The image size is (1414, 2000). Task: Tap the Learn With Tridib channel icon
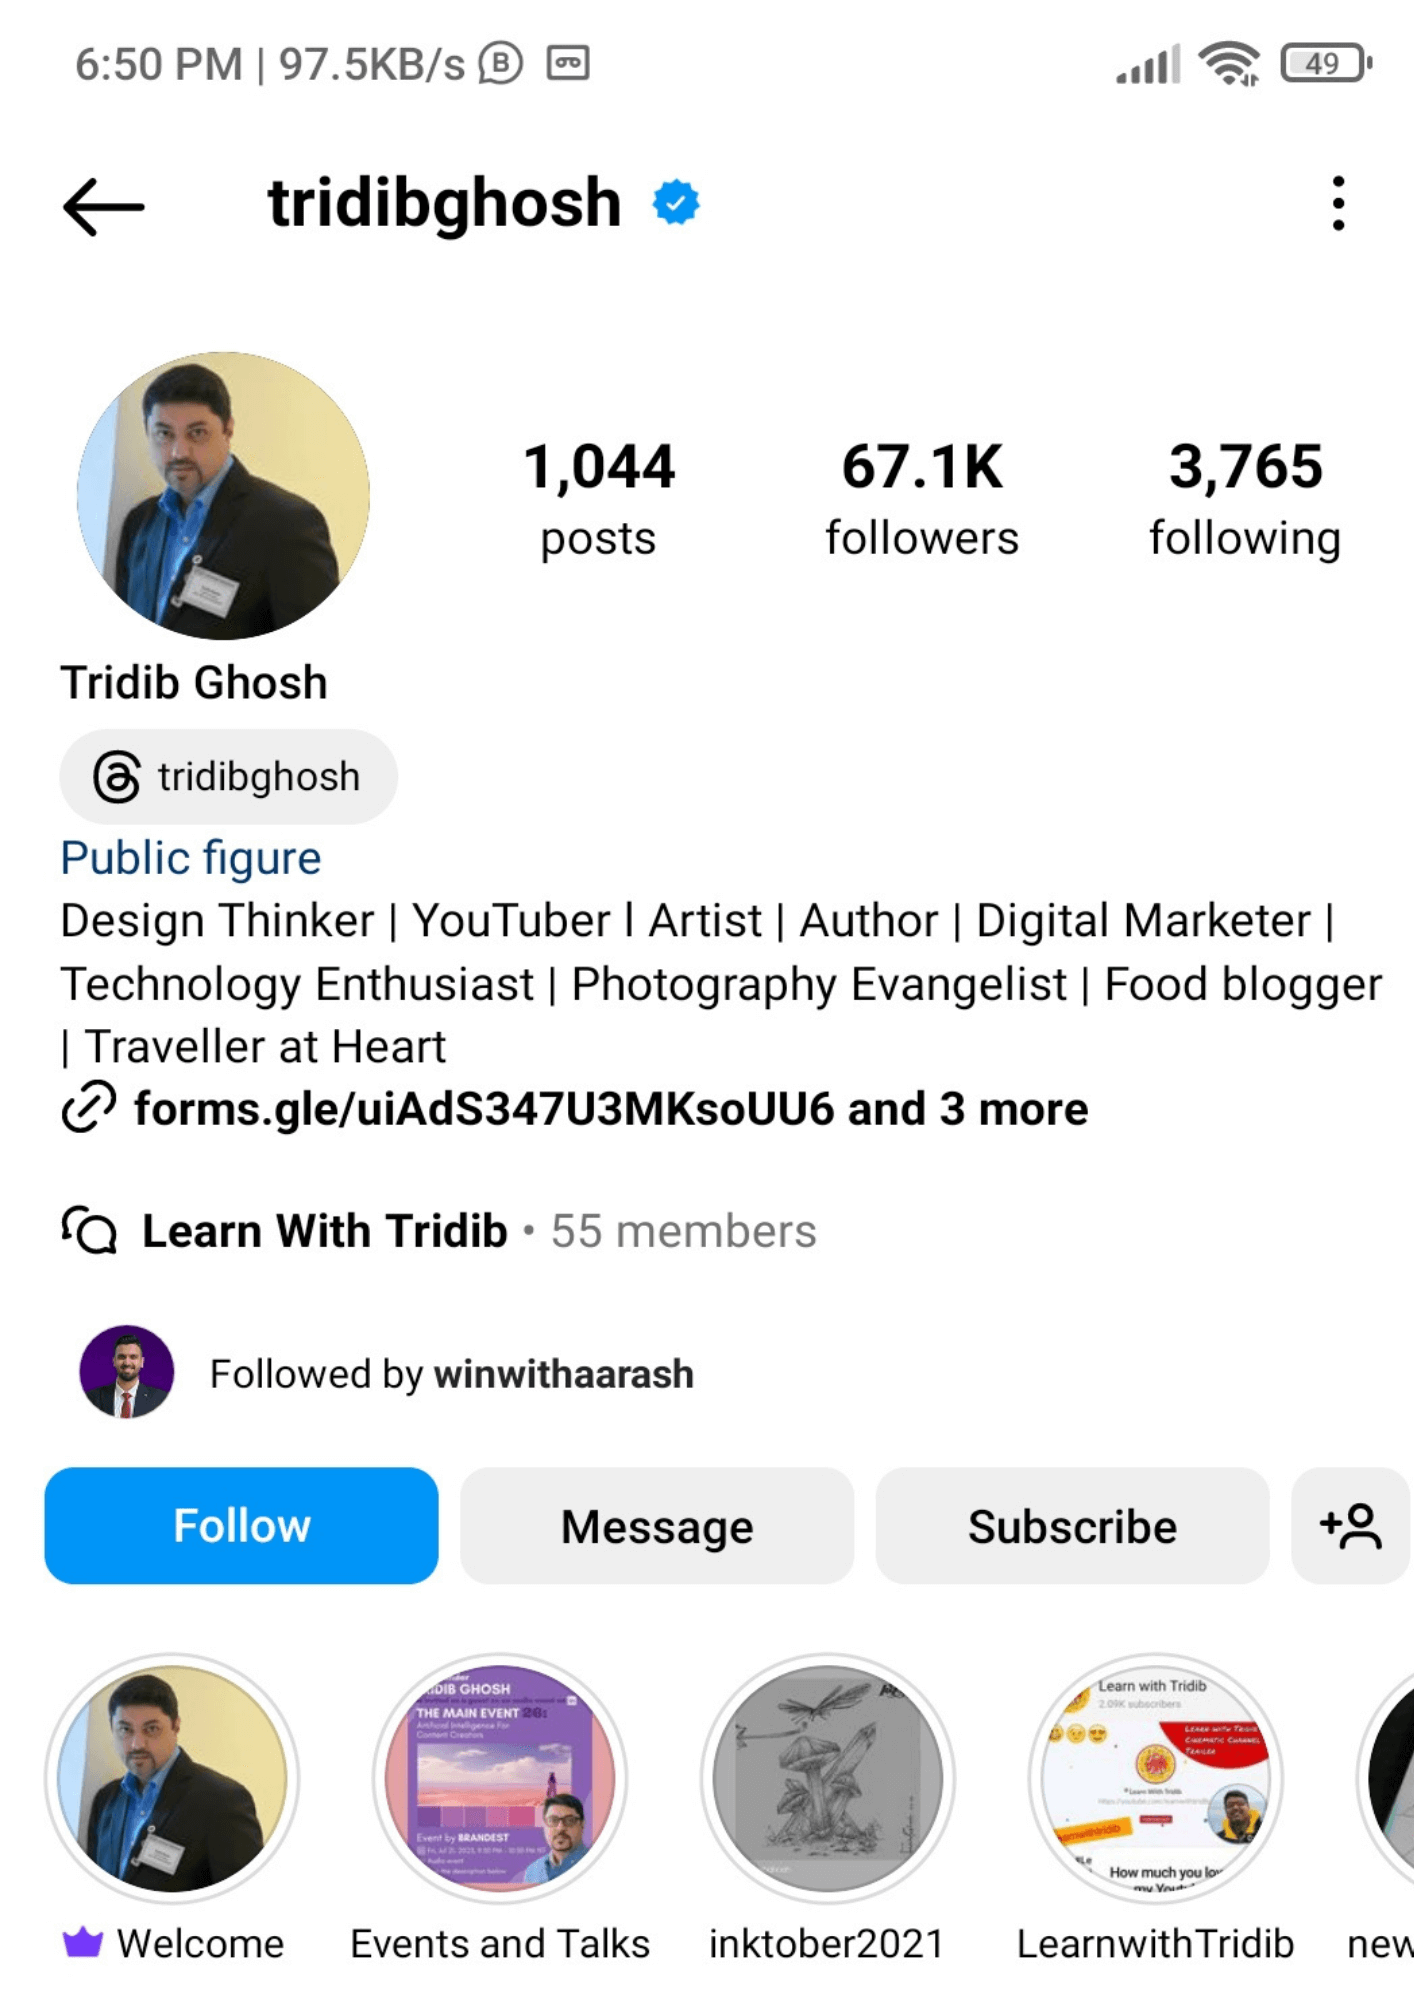89,1230
